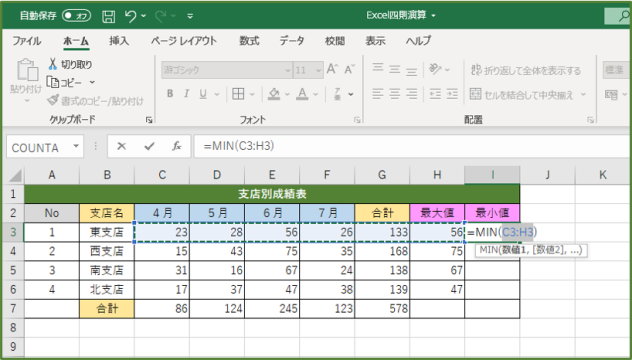
Task: Open the font name combo box
Action: 227,70
